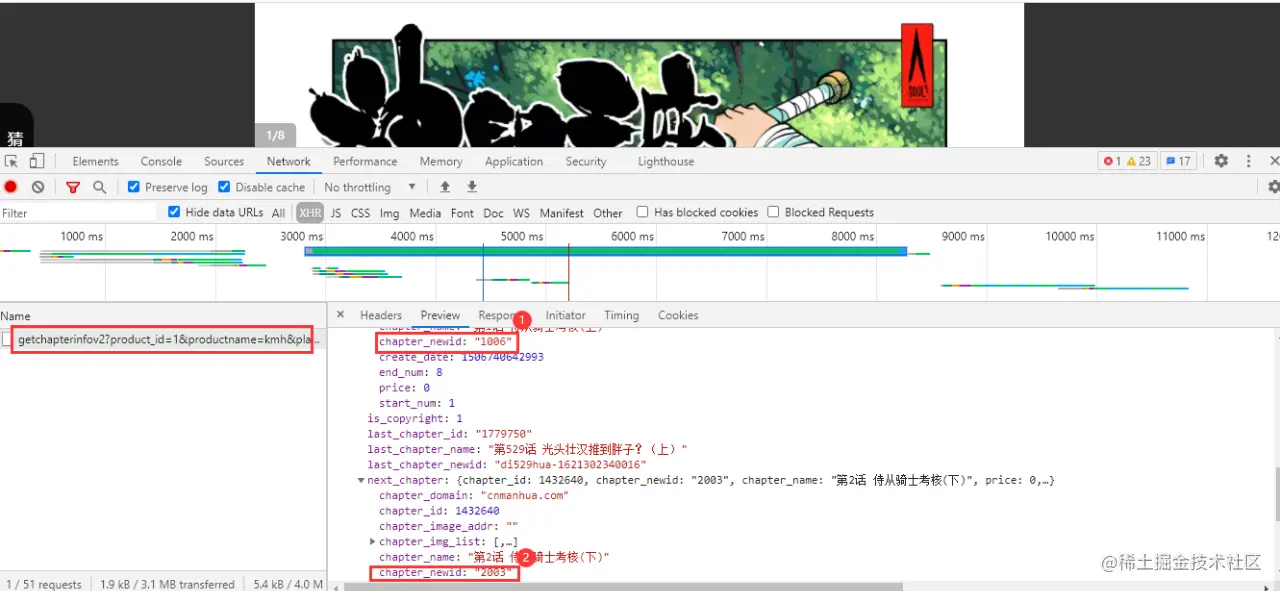Viewport: 1280px width, 591px height.
Task: Switch to the Console tab
Action: 161,161
